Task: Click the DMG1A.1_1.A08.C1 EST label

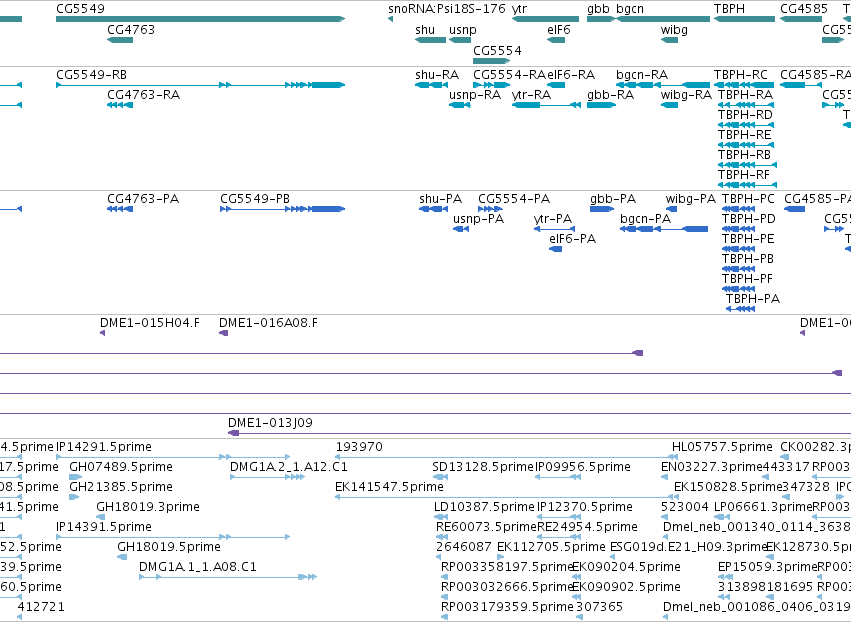Action: [198, 567]
